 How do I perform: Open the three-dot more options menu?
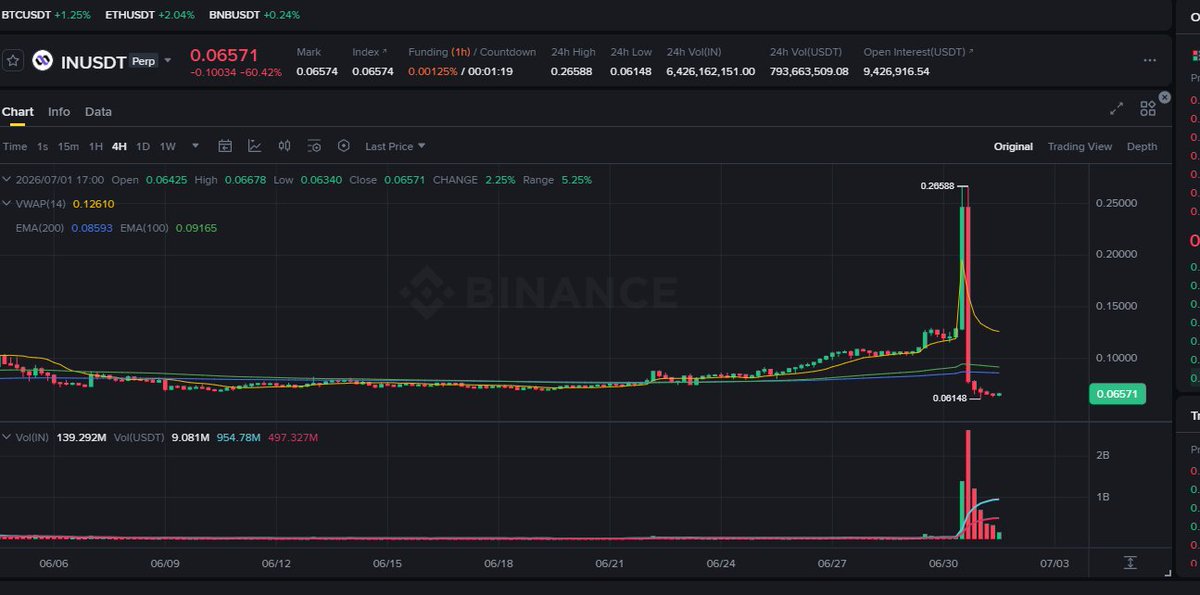(1150, 60)
